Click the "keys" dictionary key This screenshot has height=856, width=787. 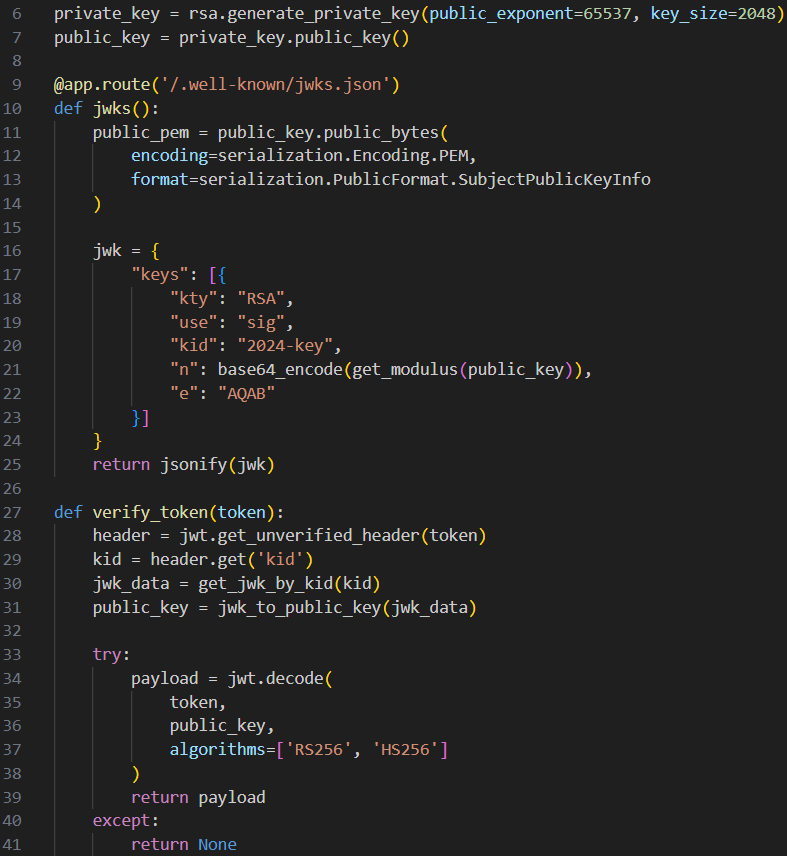(x=160, y=275)
